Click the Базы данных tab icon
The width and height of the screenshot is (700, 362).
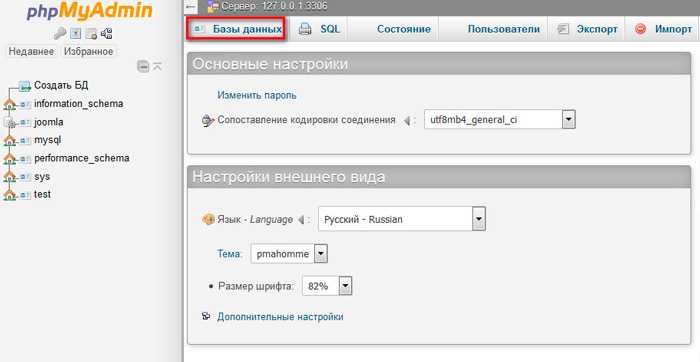[199, 29]
